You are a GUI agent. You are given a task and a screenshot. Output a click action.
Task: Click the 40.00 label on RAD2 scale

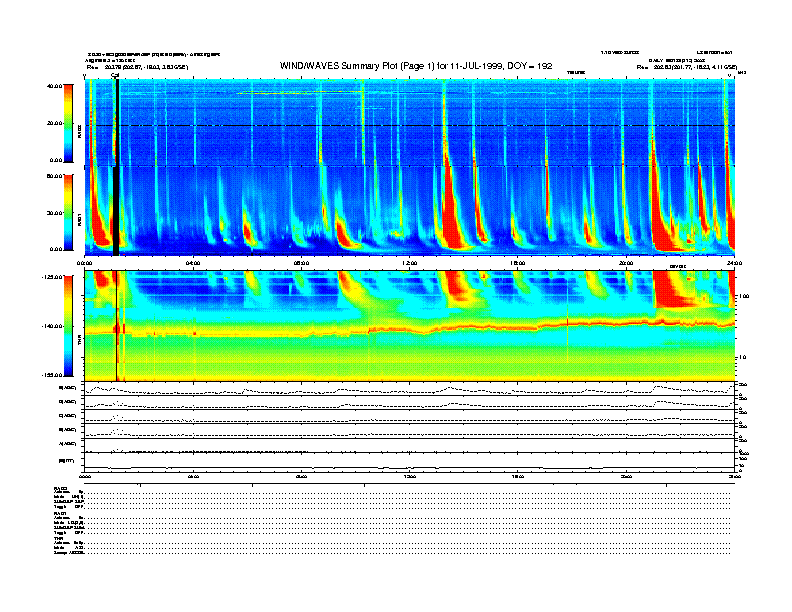[54, 86]
